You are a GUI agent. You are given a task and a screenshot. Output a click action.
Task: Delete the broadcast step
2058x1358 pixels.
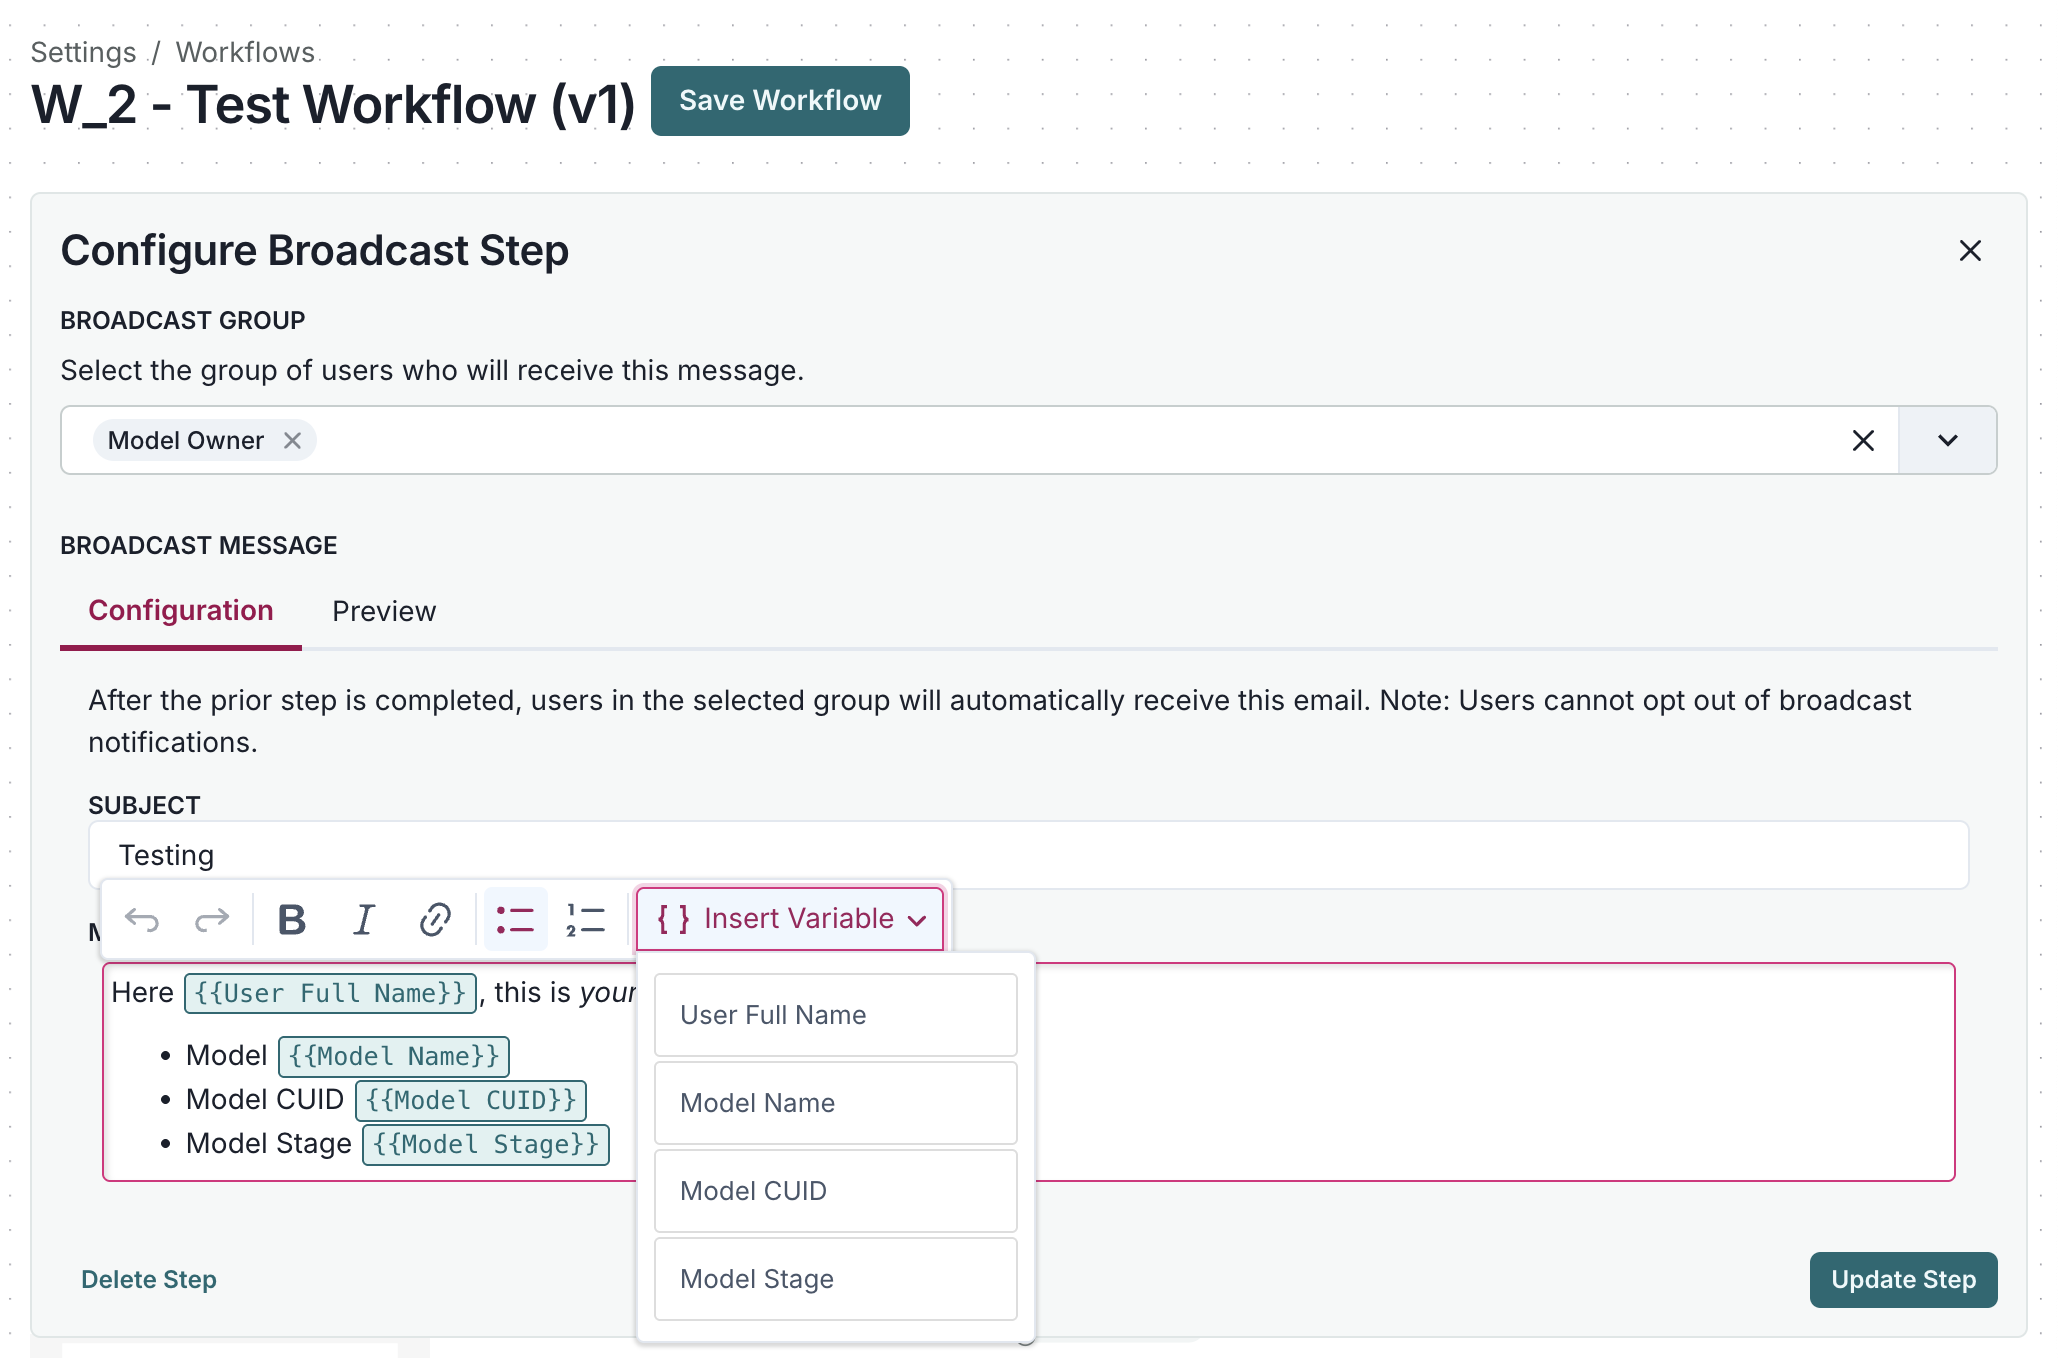point(148,1279)
